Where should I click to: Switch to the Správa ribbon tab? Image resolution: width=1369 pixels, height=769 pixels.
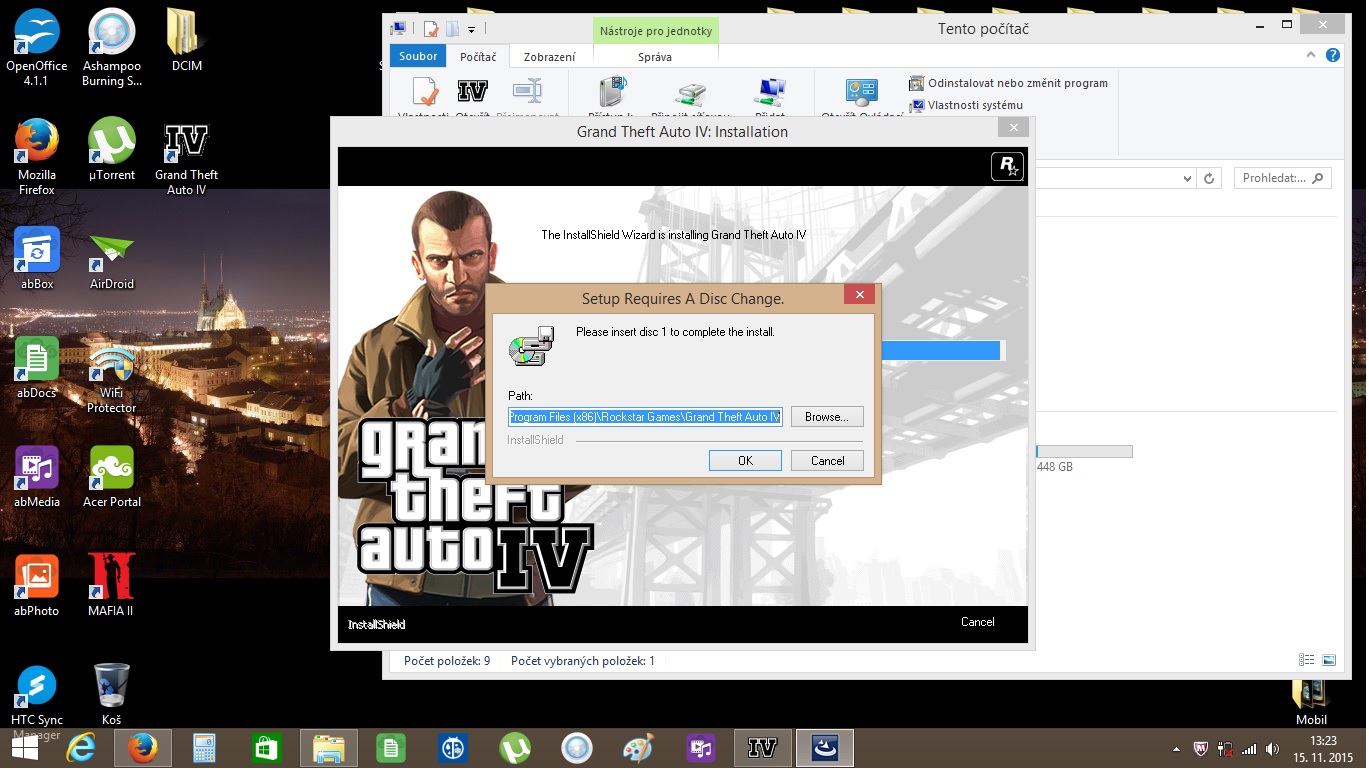tap(655, 57)
